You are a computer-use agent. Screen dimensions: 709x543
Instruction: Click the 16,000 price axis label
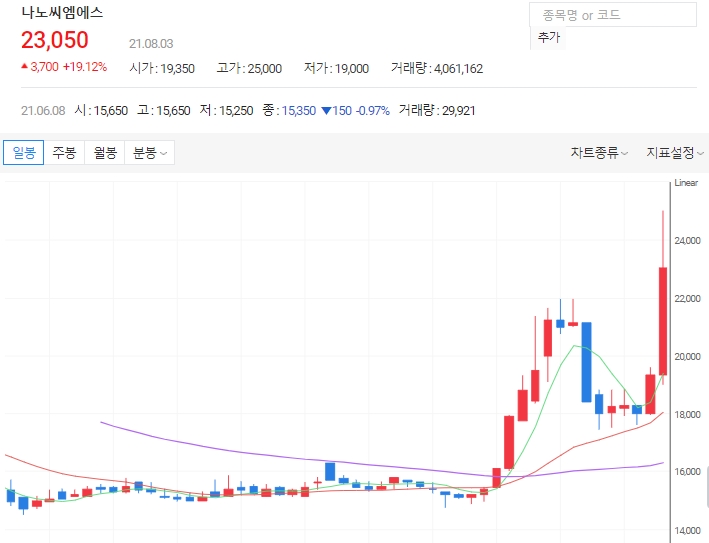point(687,472)
